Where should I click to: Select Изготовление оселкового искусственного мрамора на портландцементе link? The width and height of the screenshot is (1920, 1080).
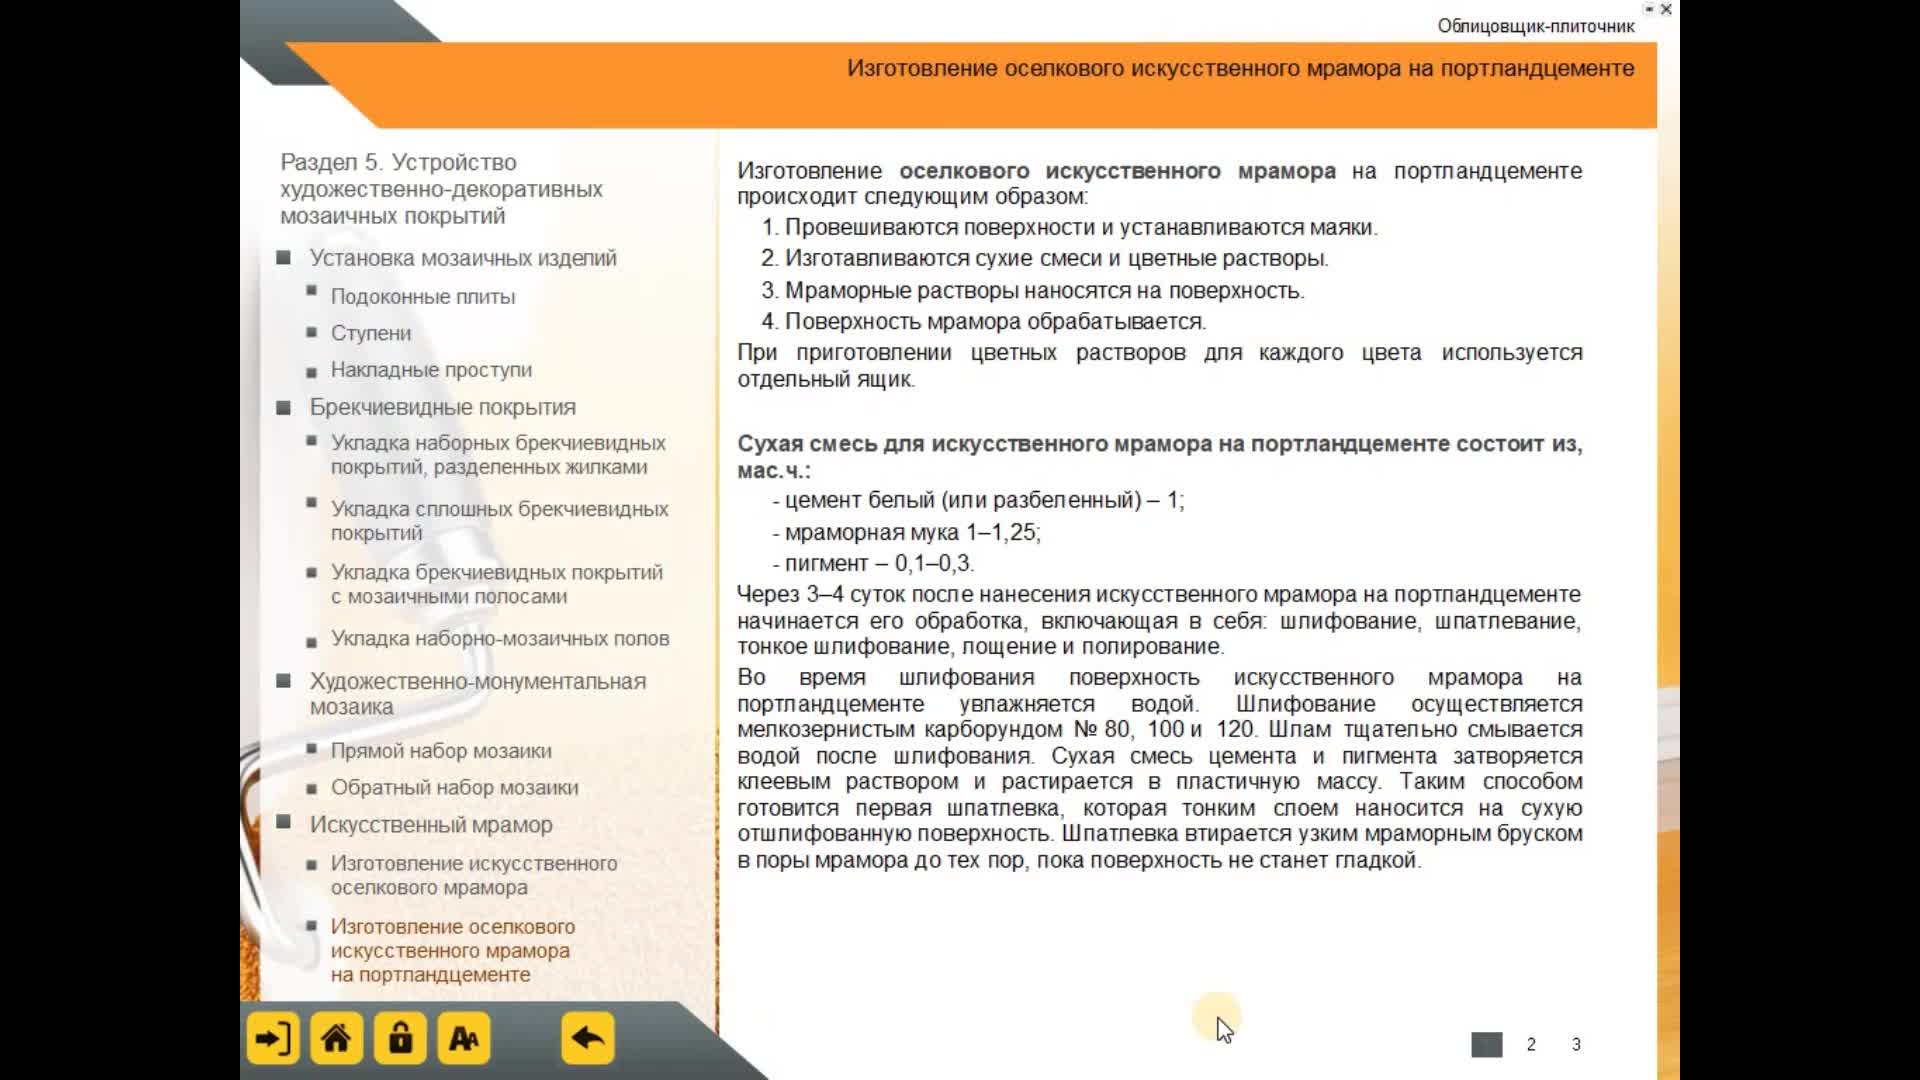pyautogui.click(x=452, y=949)
